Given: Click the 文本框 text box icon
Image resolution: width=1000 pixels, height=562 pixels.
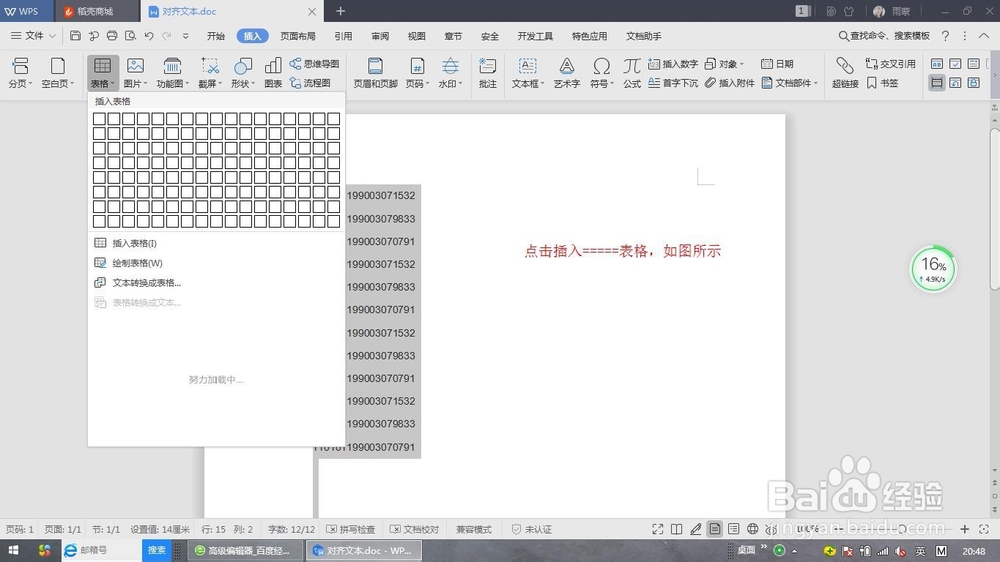Looking at the screenshot, I should (527, 66).
